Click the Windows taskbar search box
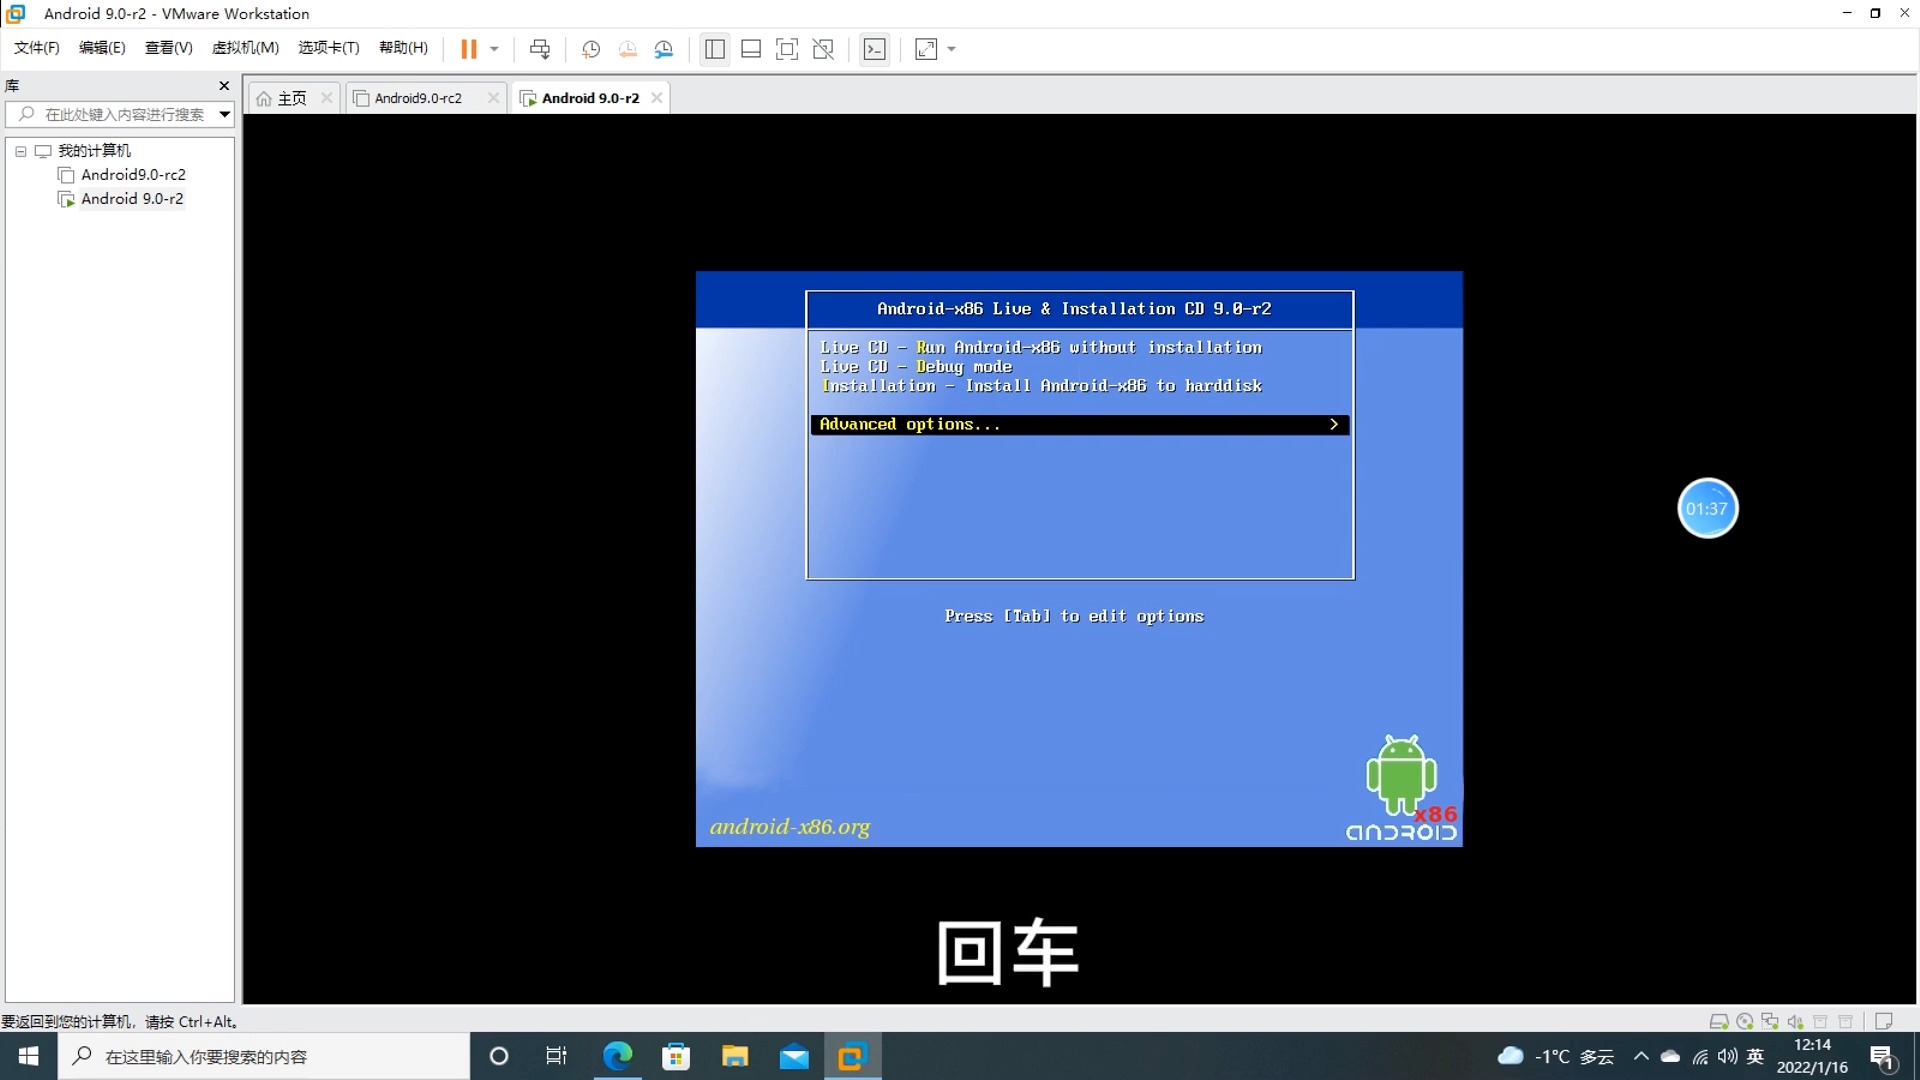1920x1080 pixels. click(x=264, y=1056)
